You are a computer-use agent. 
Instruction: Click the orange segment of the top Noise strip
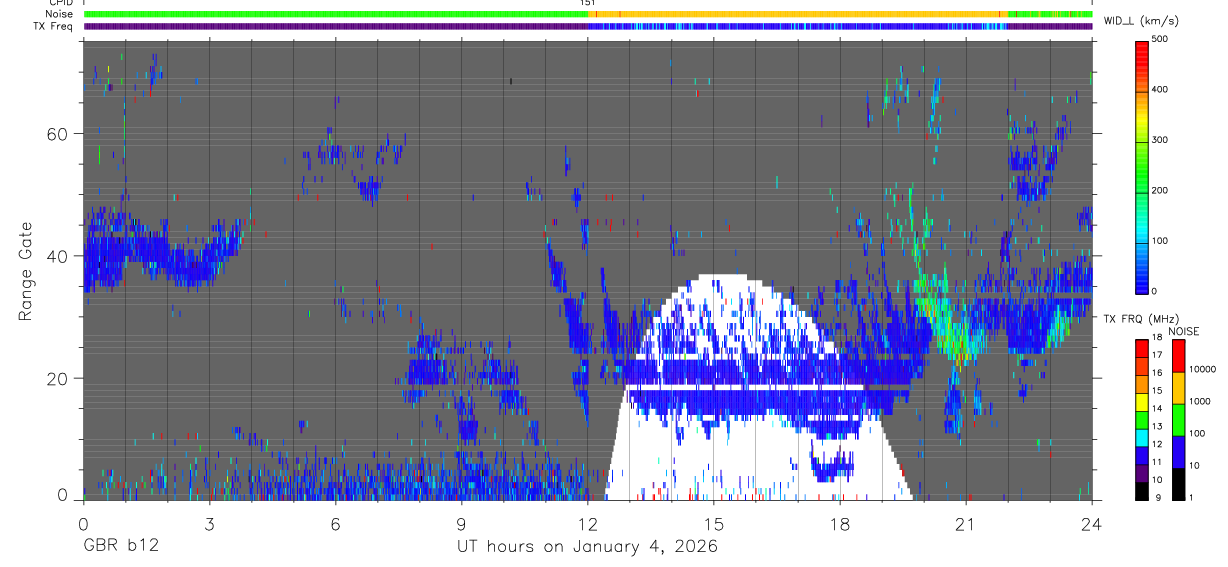(800, 14)
